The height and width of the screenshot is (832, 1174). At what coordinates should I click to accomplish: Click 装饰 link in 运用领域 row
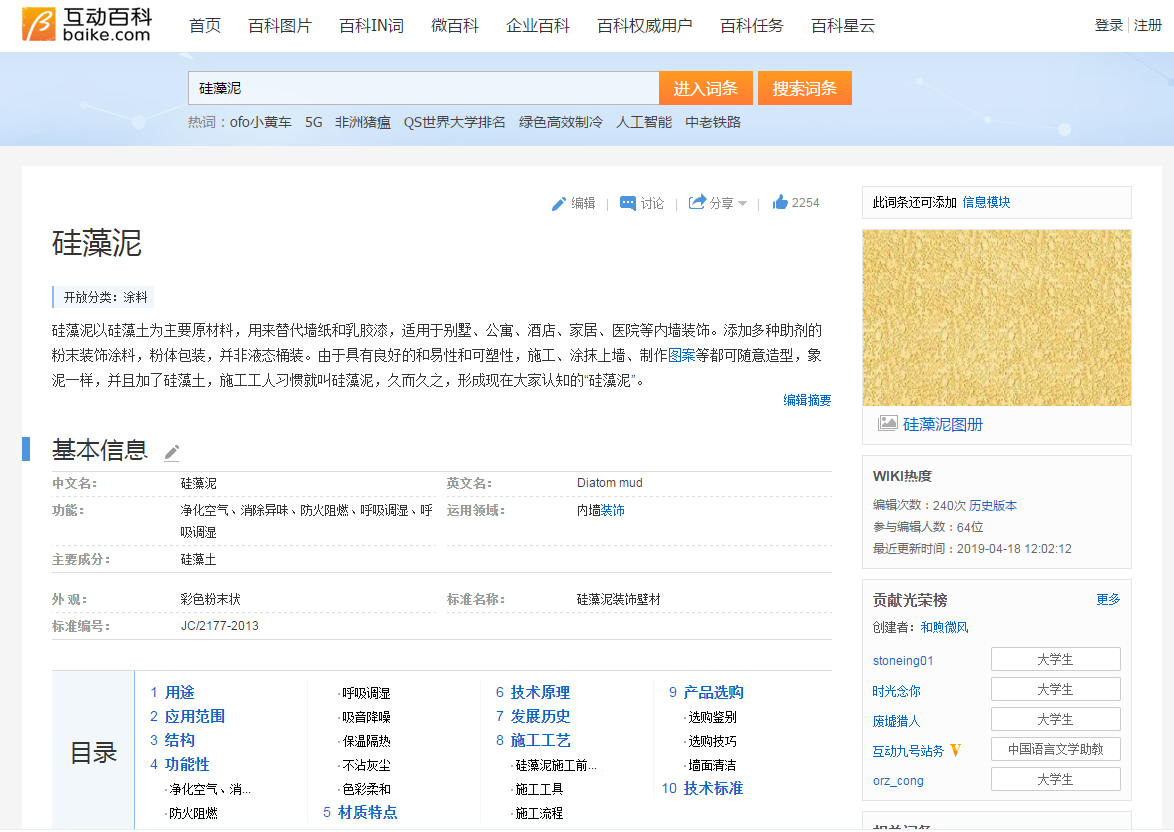pos(612,510)
